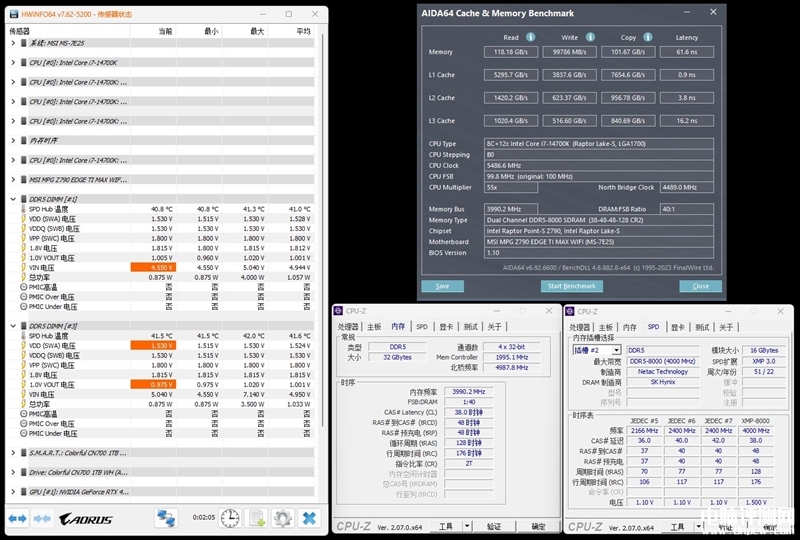This screenshot has height=540, width=800.
Task: Switch to 关于 tab in right CPU-Z
Action: [x=726, y=327]
